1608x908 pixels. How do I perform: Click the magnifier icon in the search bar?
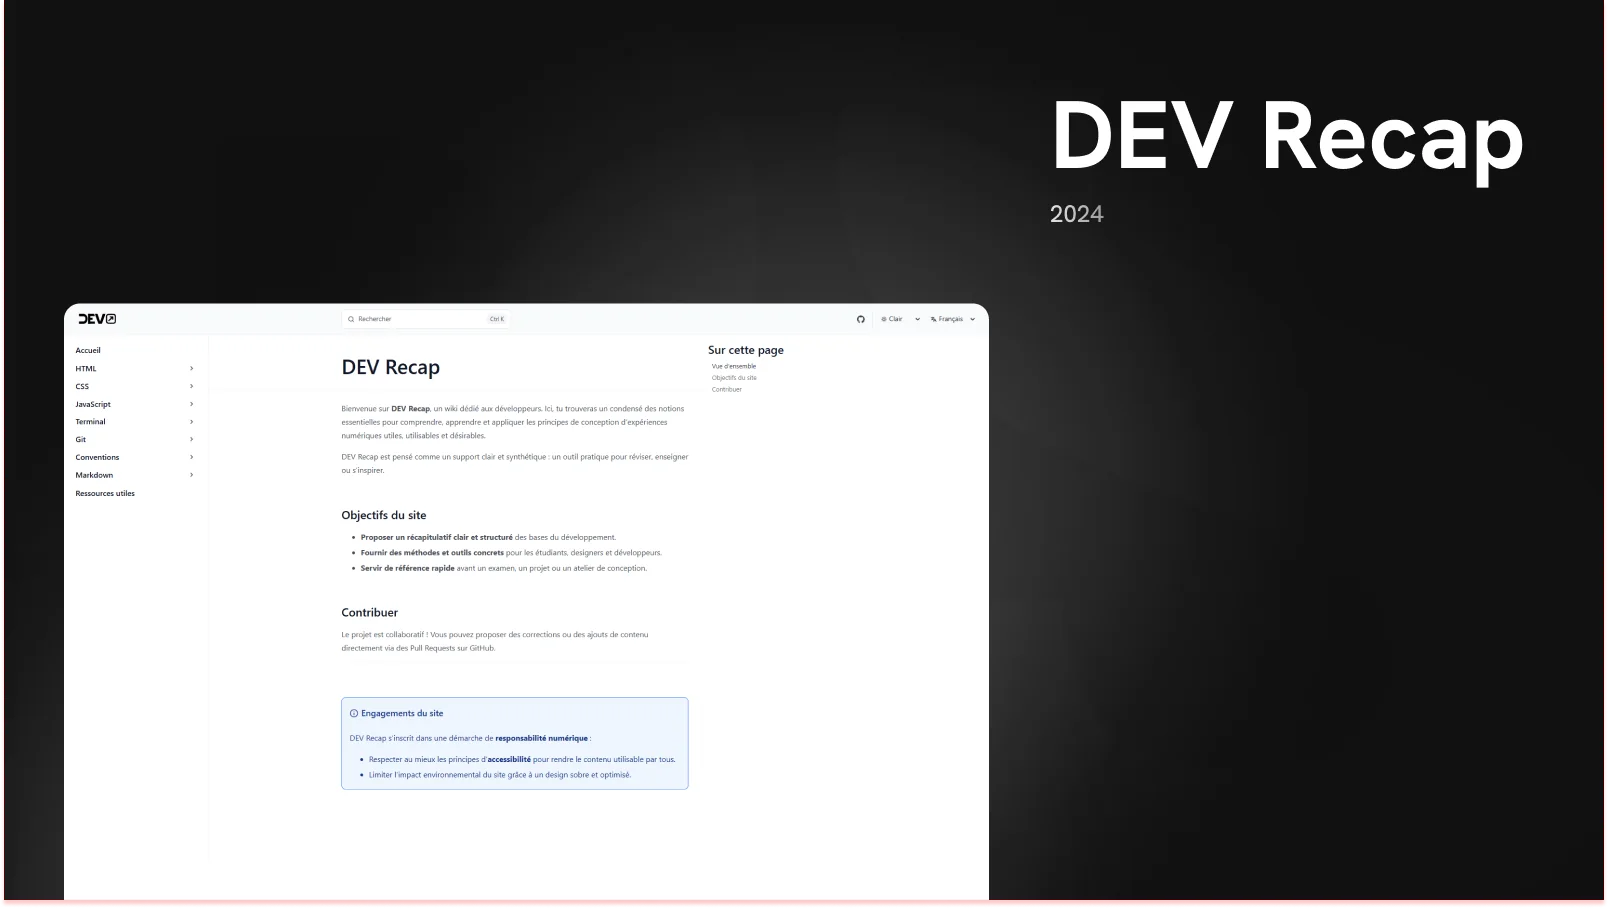[351, 319]
